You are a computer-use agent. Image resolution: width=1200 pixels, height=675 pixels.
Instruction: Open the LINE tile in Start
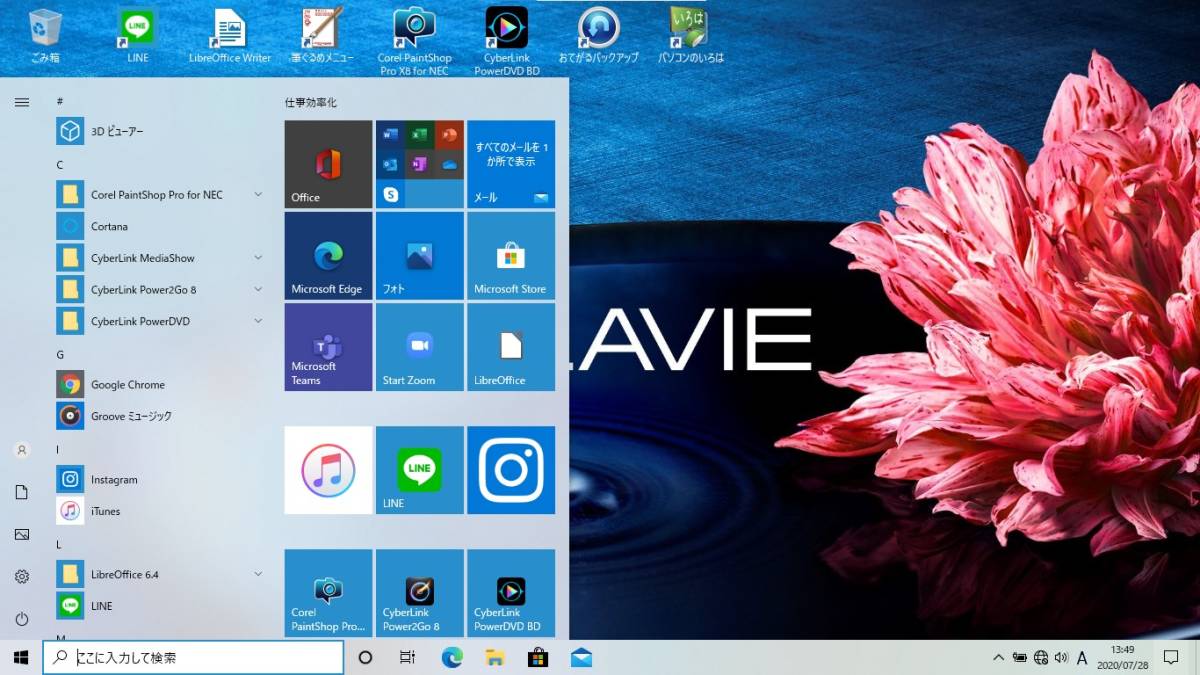click(419, 470)
